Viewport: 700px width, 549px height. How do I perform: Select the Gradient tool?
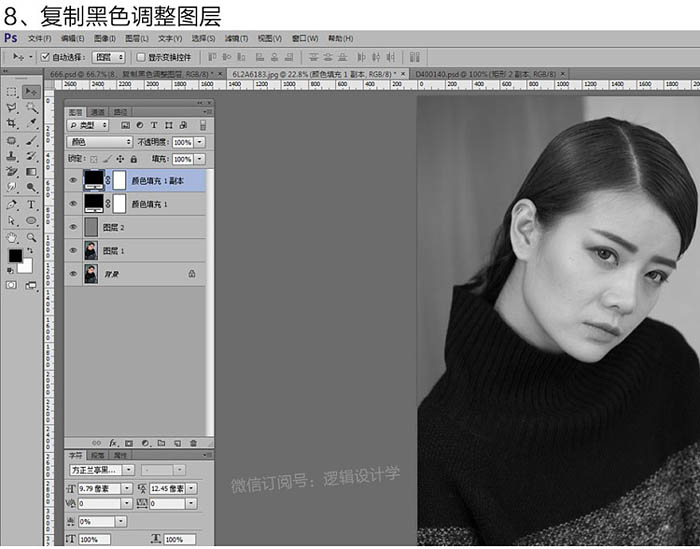coord(31,172)
